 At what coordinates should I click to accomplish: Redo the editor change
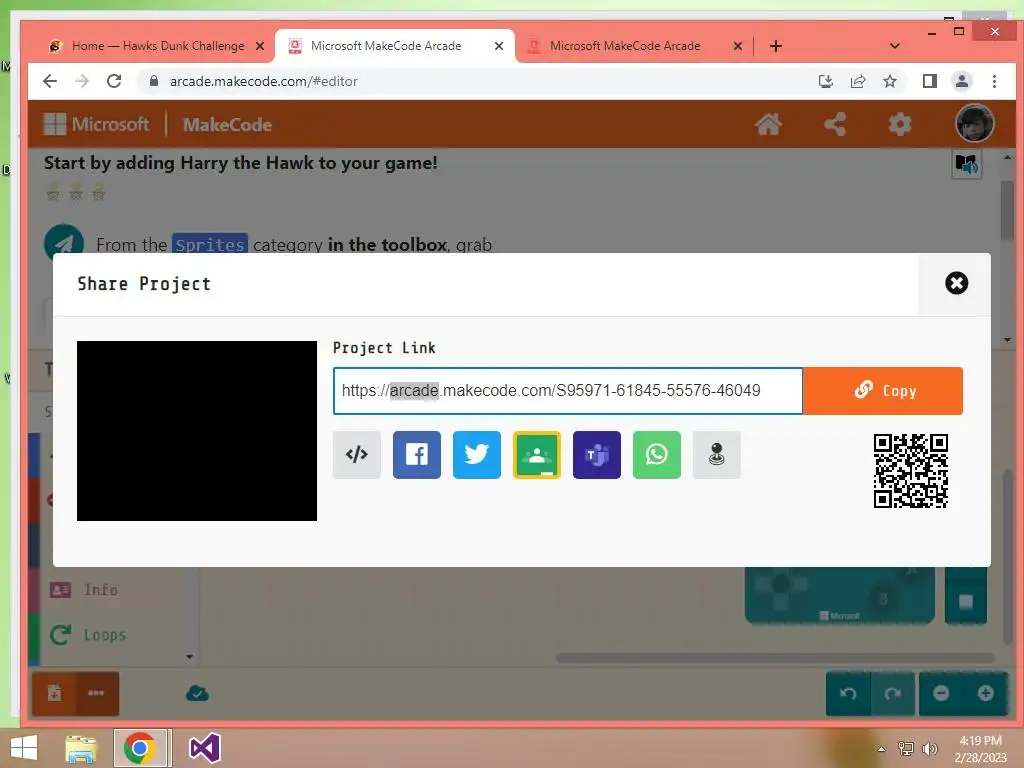coord(893,694)
